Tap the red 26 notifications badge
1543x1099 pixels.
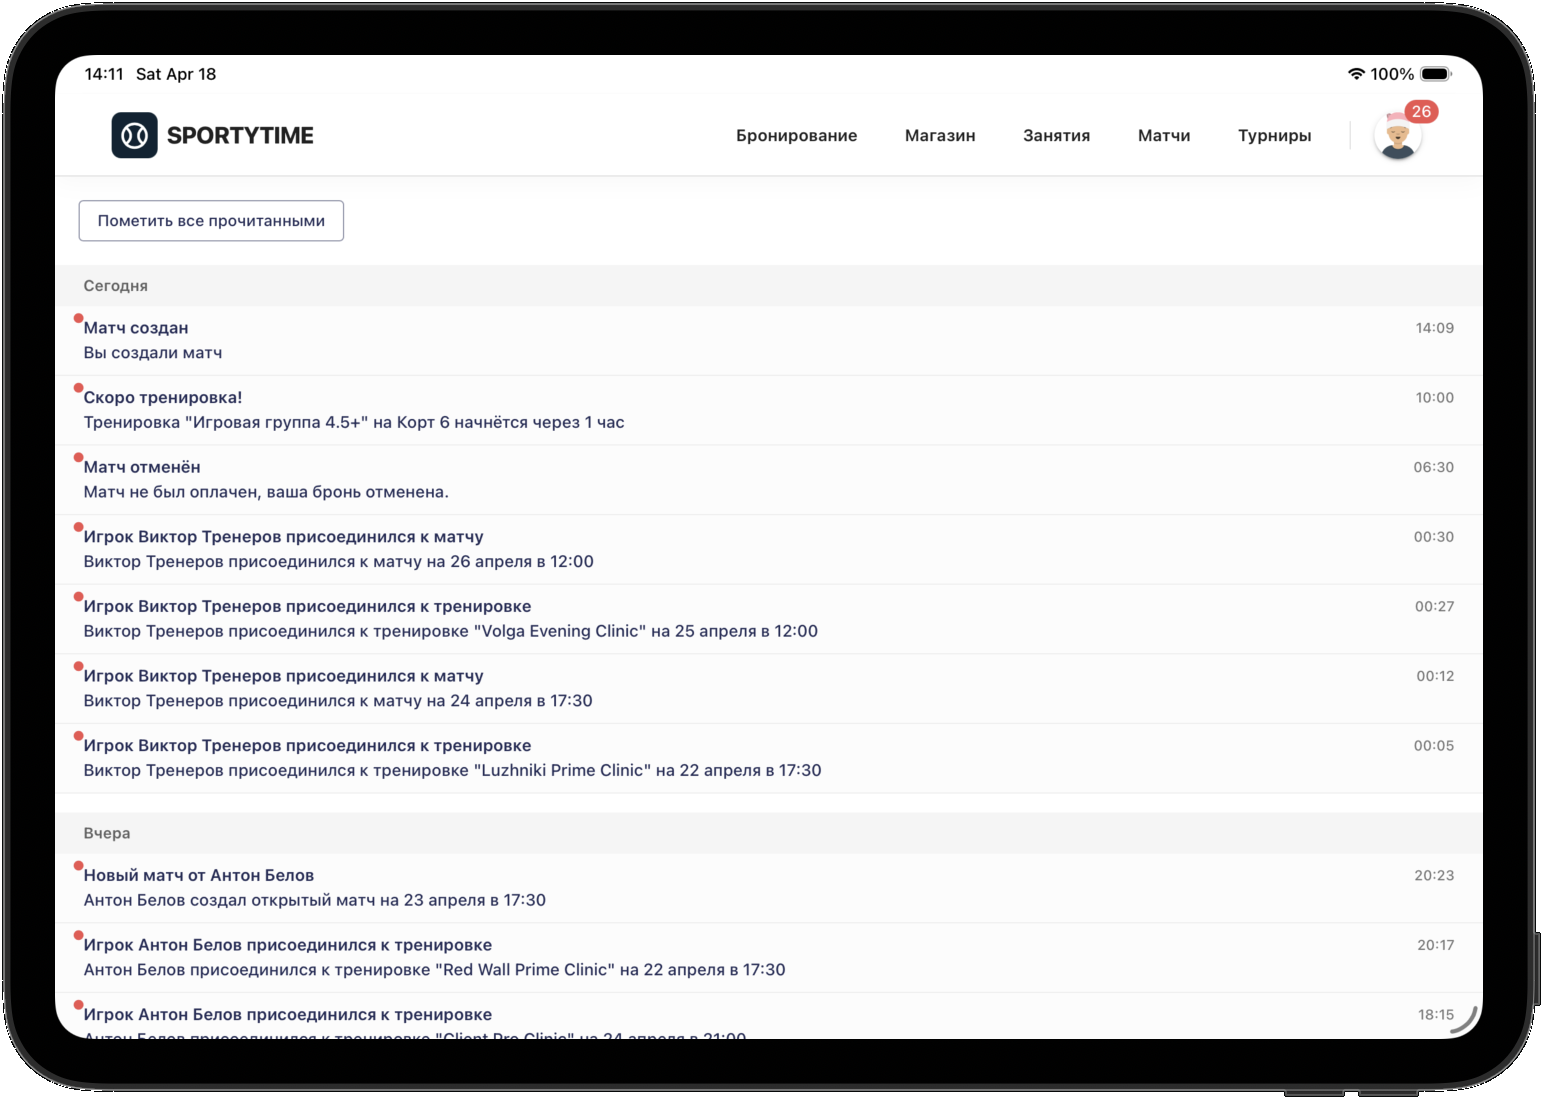pos(1420,111)
